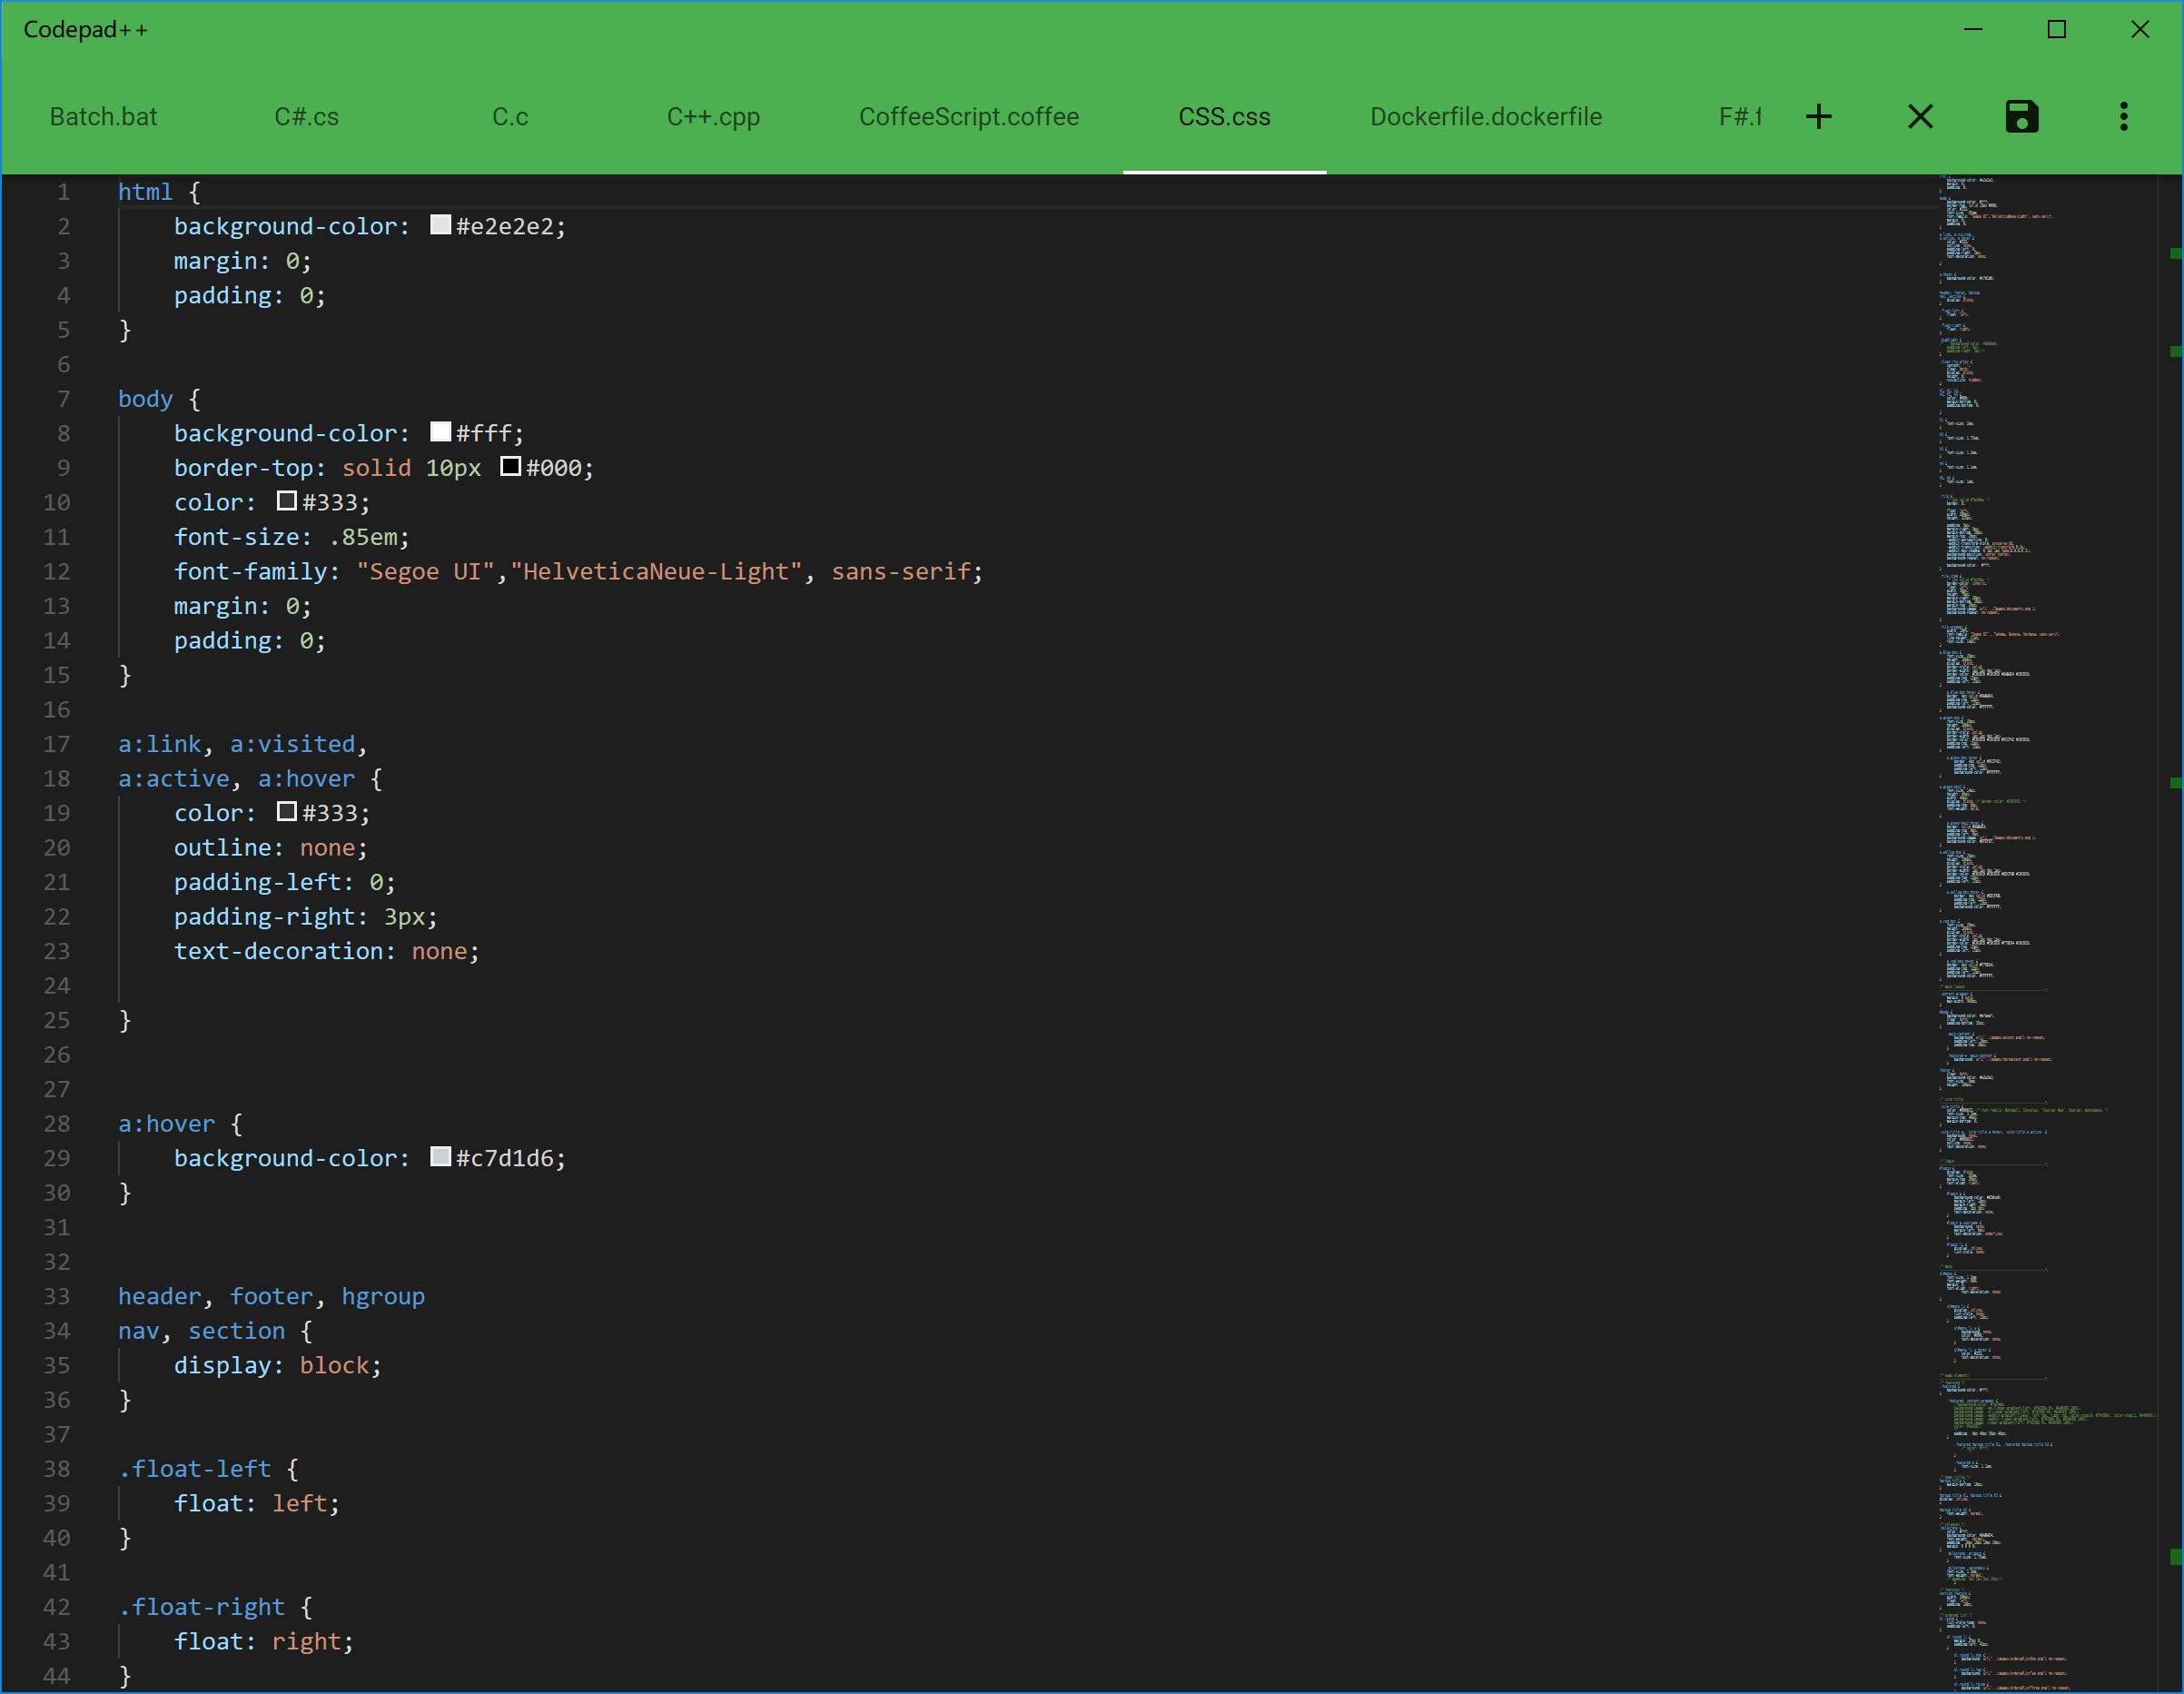This screenshot has height=1694, width=2184.
Task: Minimize the Codepad++ window
Action: 1972,30
